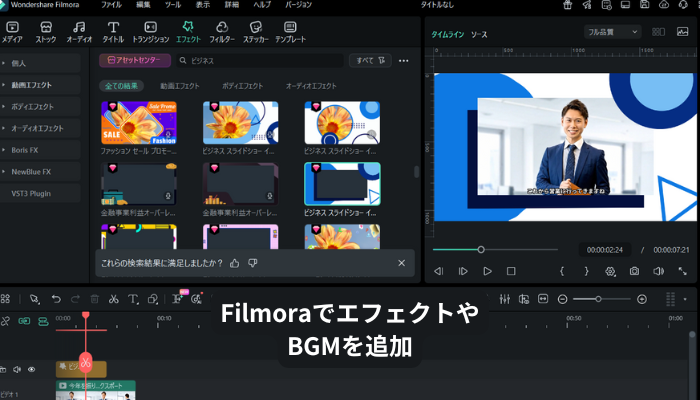Toggle the timeline link clips icon
Screen dimensions: 700x400
(x=24, y=321)
